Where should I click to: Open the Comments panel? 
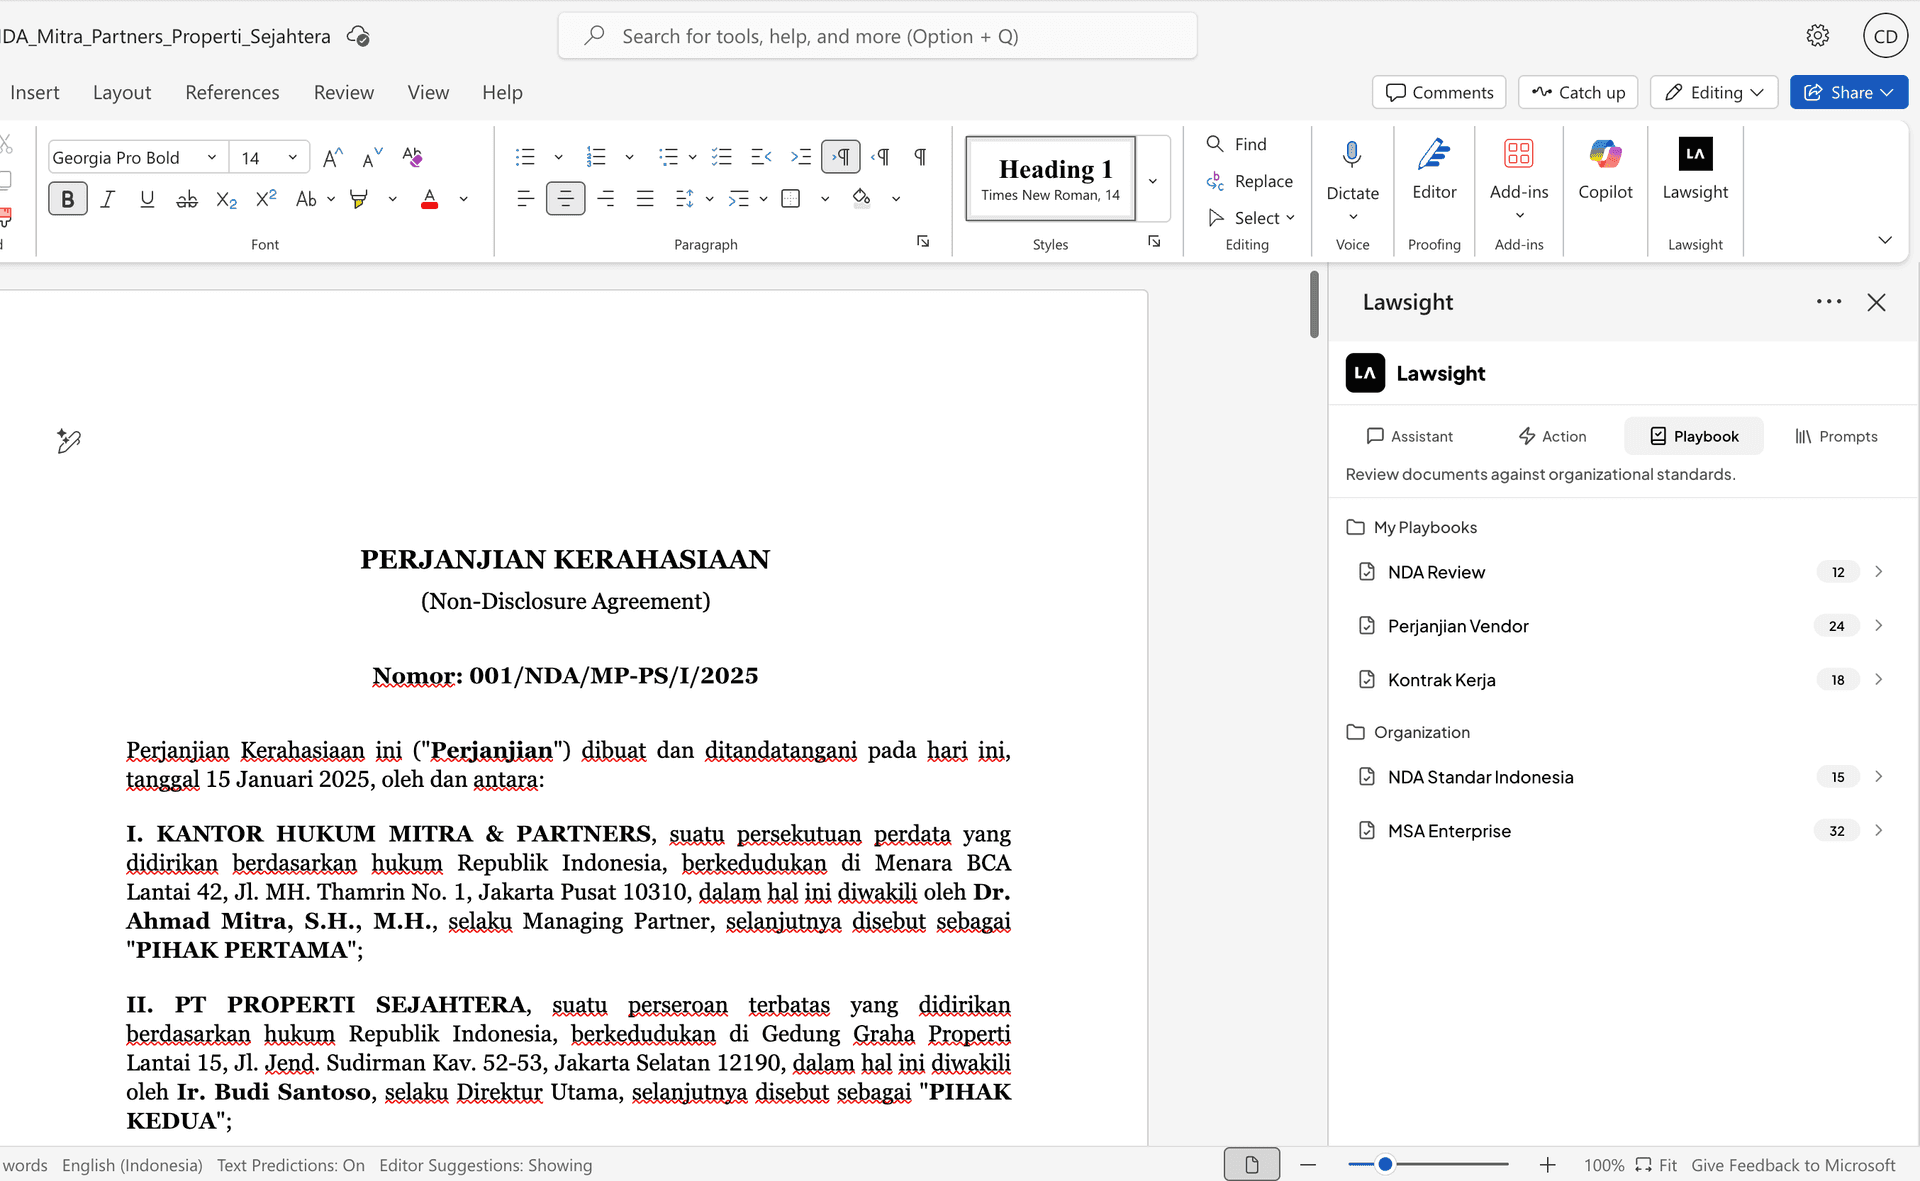(1438, 92)
